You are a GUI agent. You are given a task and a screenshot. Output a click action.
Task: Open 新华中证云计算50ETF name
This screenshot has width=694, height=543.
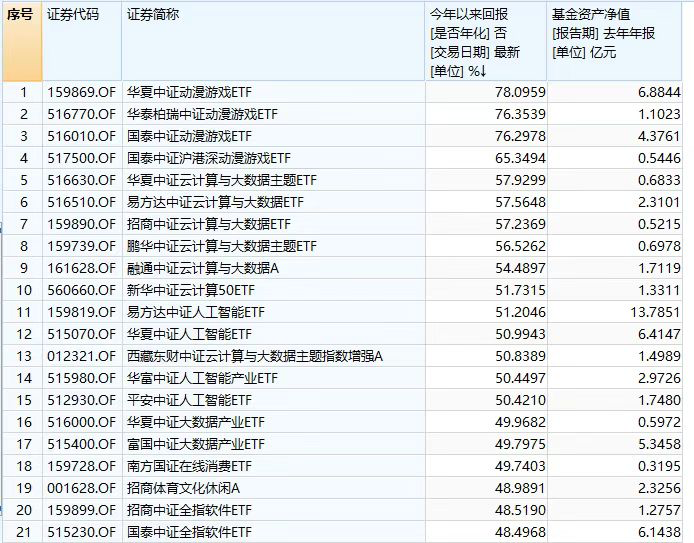tap(191, 290)
